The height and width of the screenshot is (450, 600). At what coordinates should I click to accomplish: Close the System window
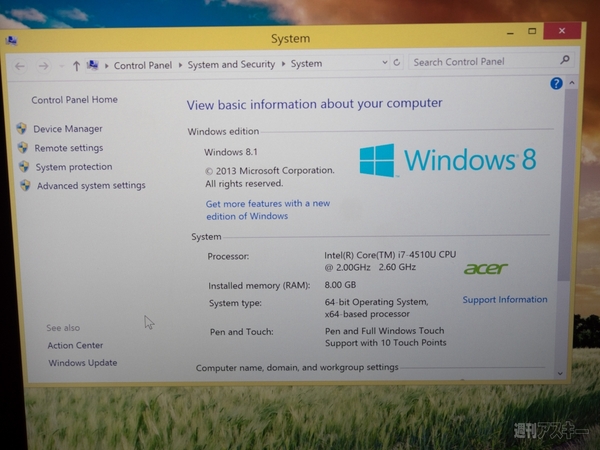(x=562, y=31)
